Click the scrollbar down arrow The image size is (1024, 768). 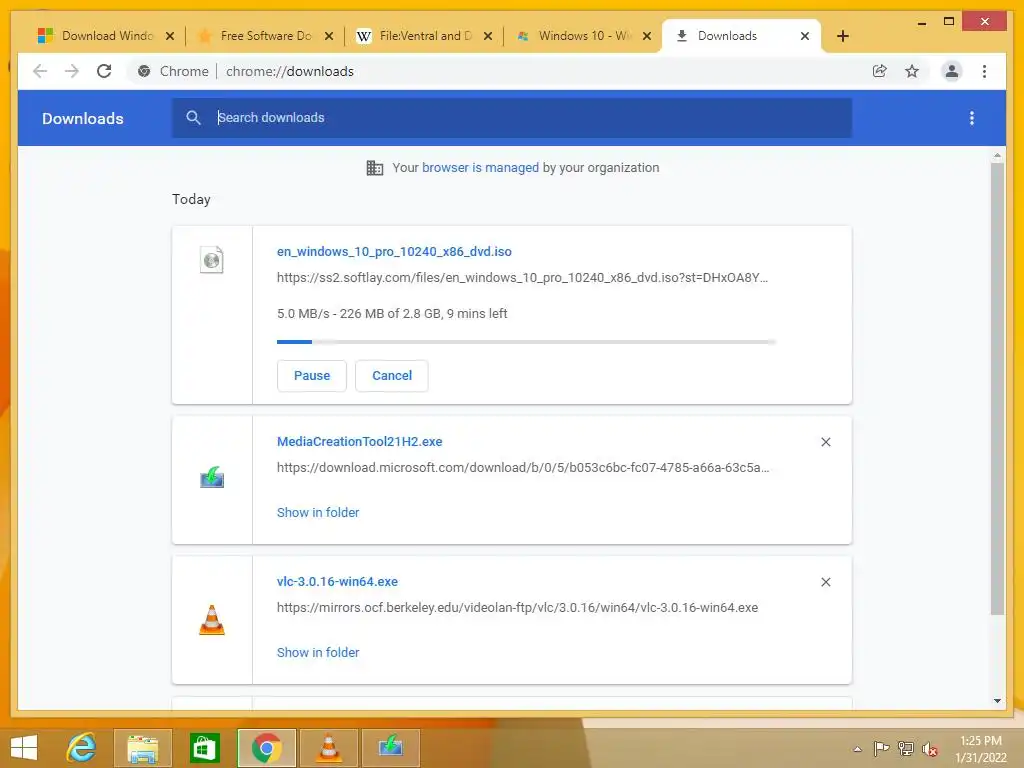coord(997,701)
